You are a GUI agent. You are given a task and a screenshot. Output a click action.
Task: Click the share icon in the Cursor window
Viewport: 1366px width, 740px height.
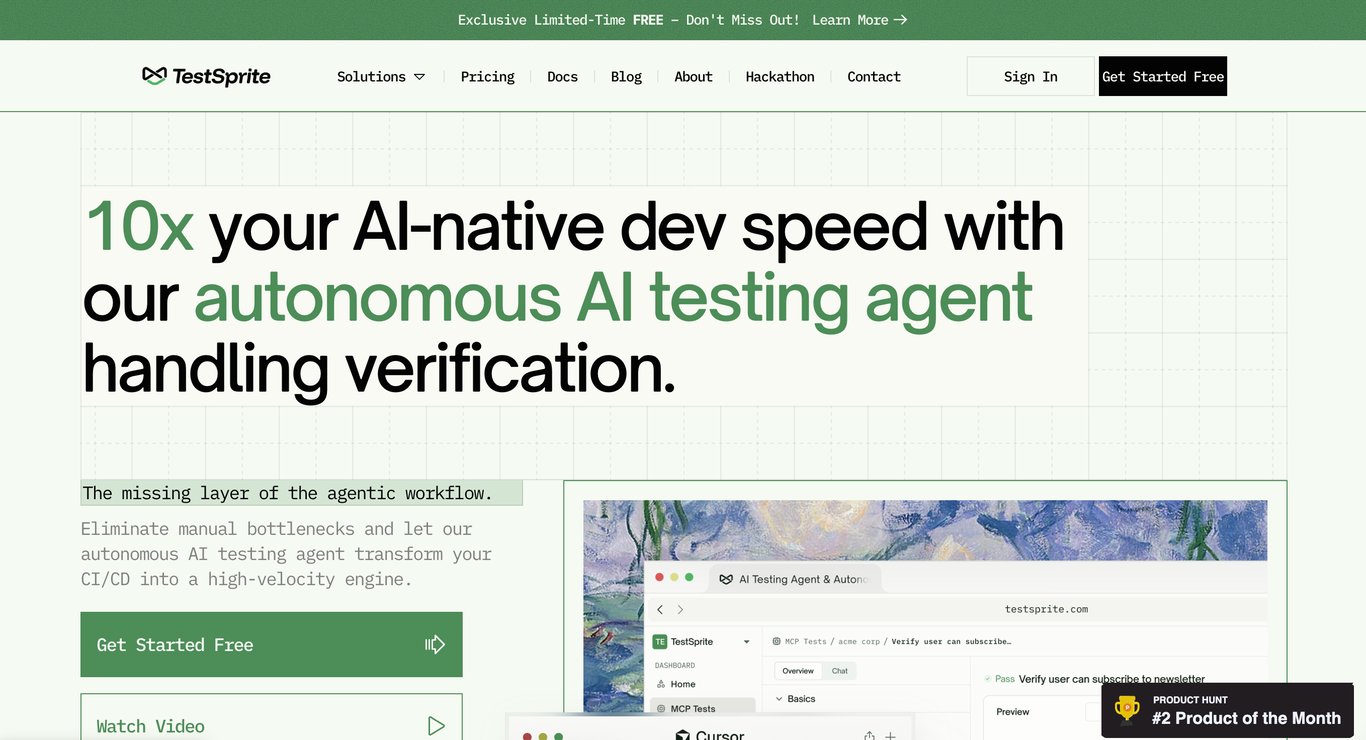coord(869,736)
